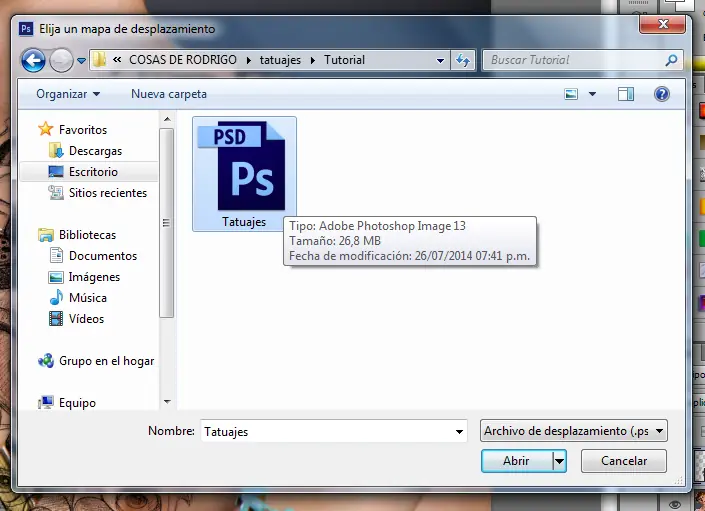Open the Organizar menu

coord(68,94)
